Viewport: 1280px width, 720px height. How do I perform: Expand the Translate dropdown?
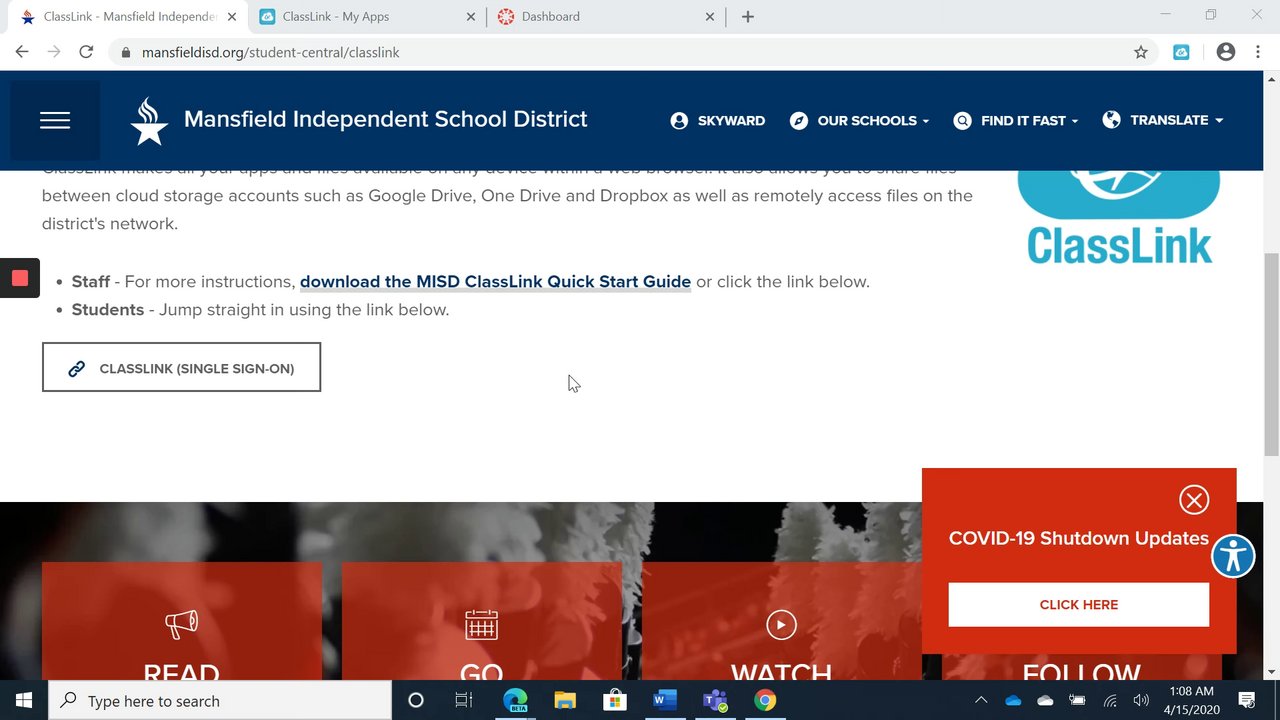pos(1162,120)
